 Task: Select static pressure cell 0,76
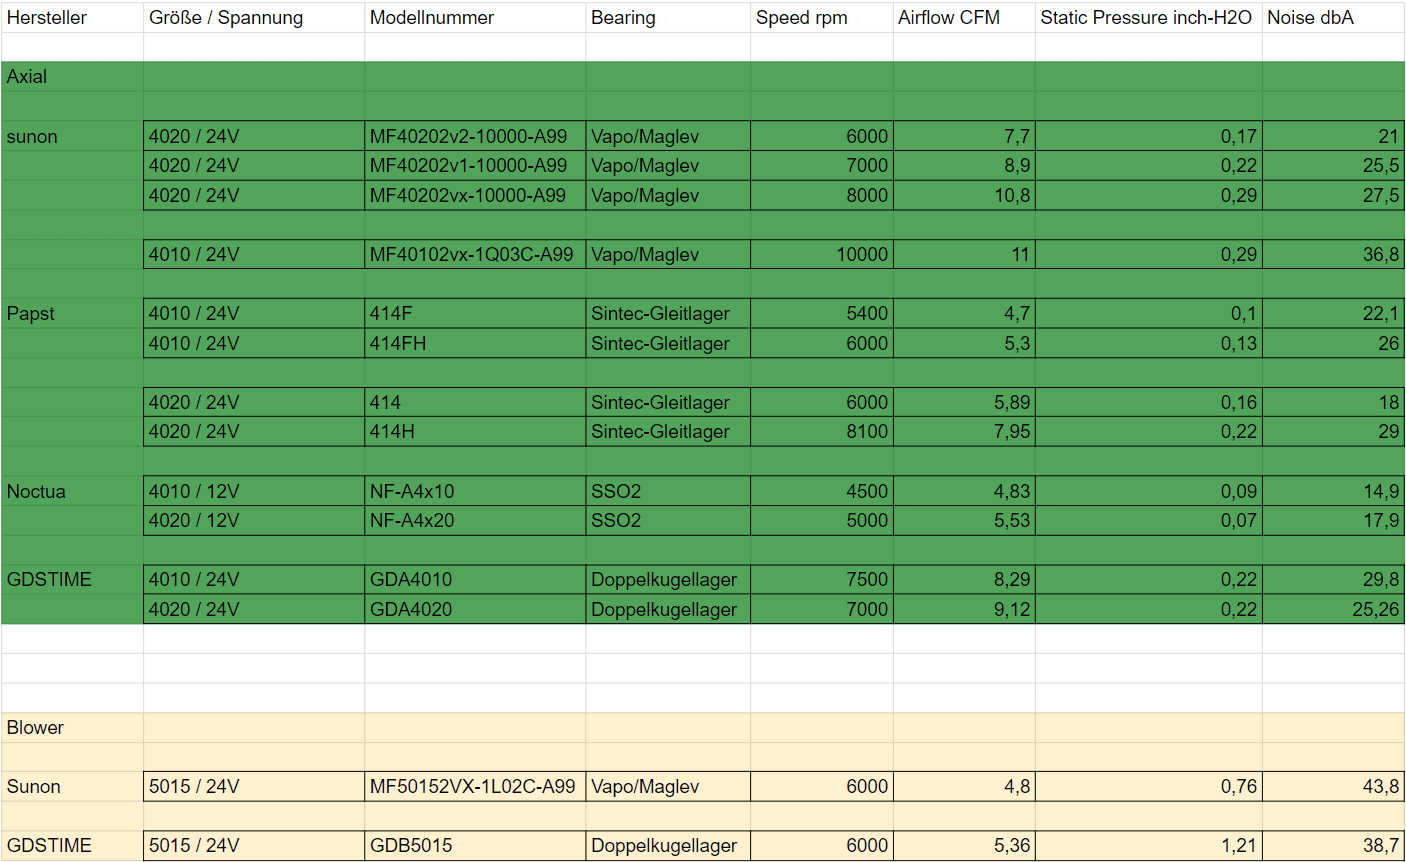1149,787
